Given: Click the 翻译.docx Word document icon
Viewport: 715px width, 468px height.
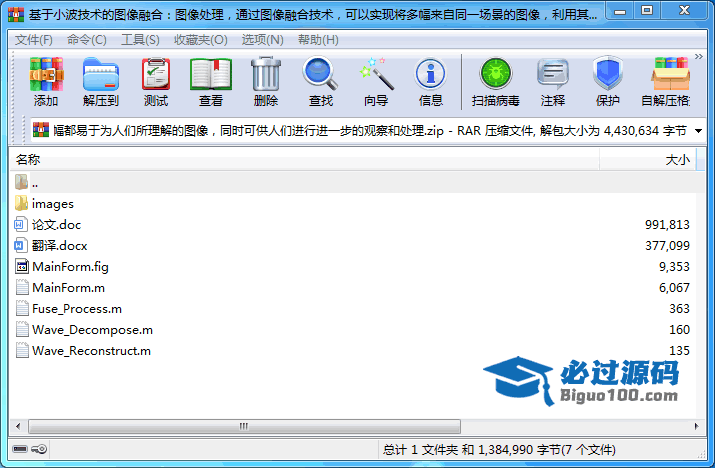Looking at the screenshot, I should 21,245.
